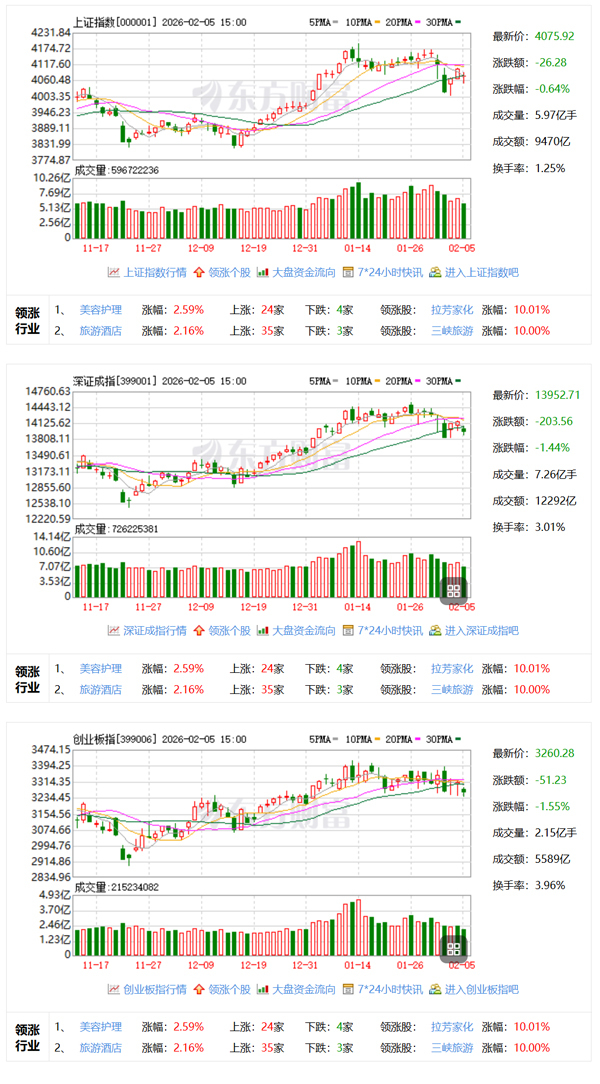Click 三峡旅游 stock in 创业板指 section
600x1084 pixels.
pyautogui.click(x=452, y=1047)
